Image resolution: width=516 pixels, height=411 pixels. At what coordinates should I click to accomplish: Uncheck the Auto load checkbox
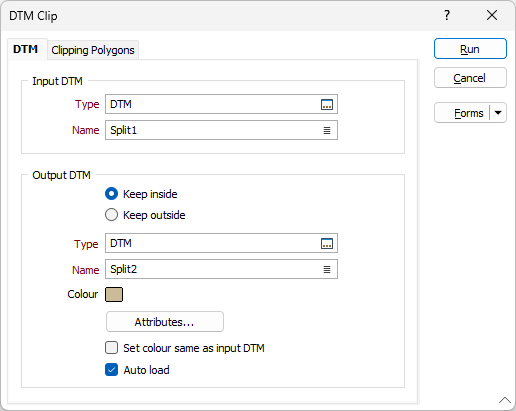click(111, 370)
